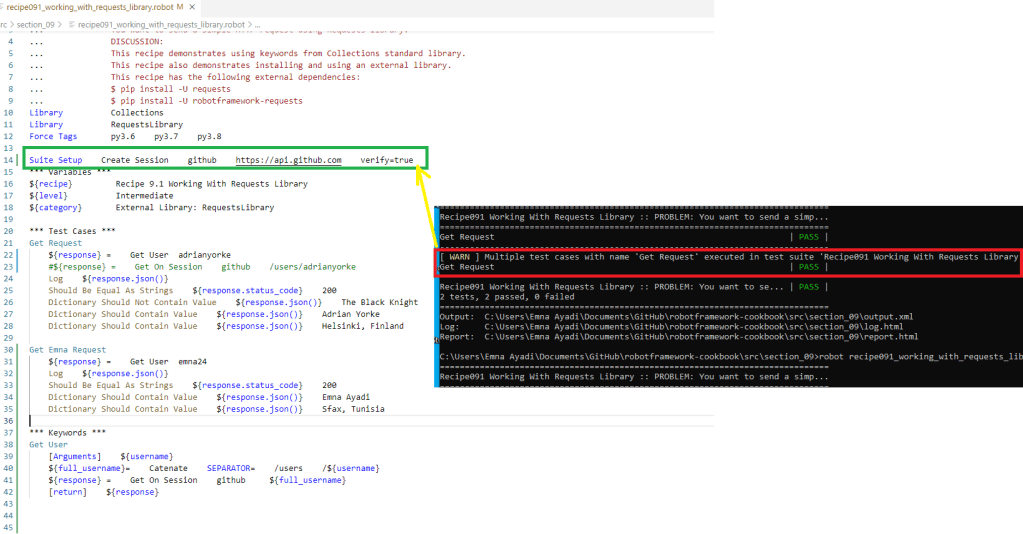This screenshot has height=534, width=1023.
Task: Click the ${category} variable name
Action: pyautogui.click(x=55, y=208)
